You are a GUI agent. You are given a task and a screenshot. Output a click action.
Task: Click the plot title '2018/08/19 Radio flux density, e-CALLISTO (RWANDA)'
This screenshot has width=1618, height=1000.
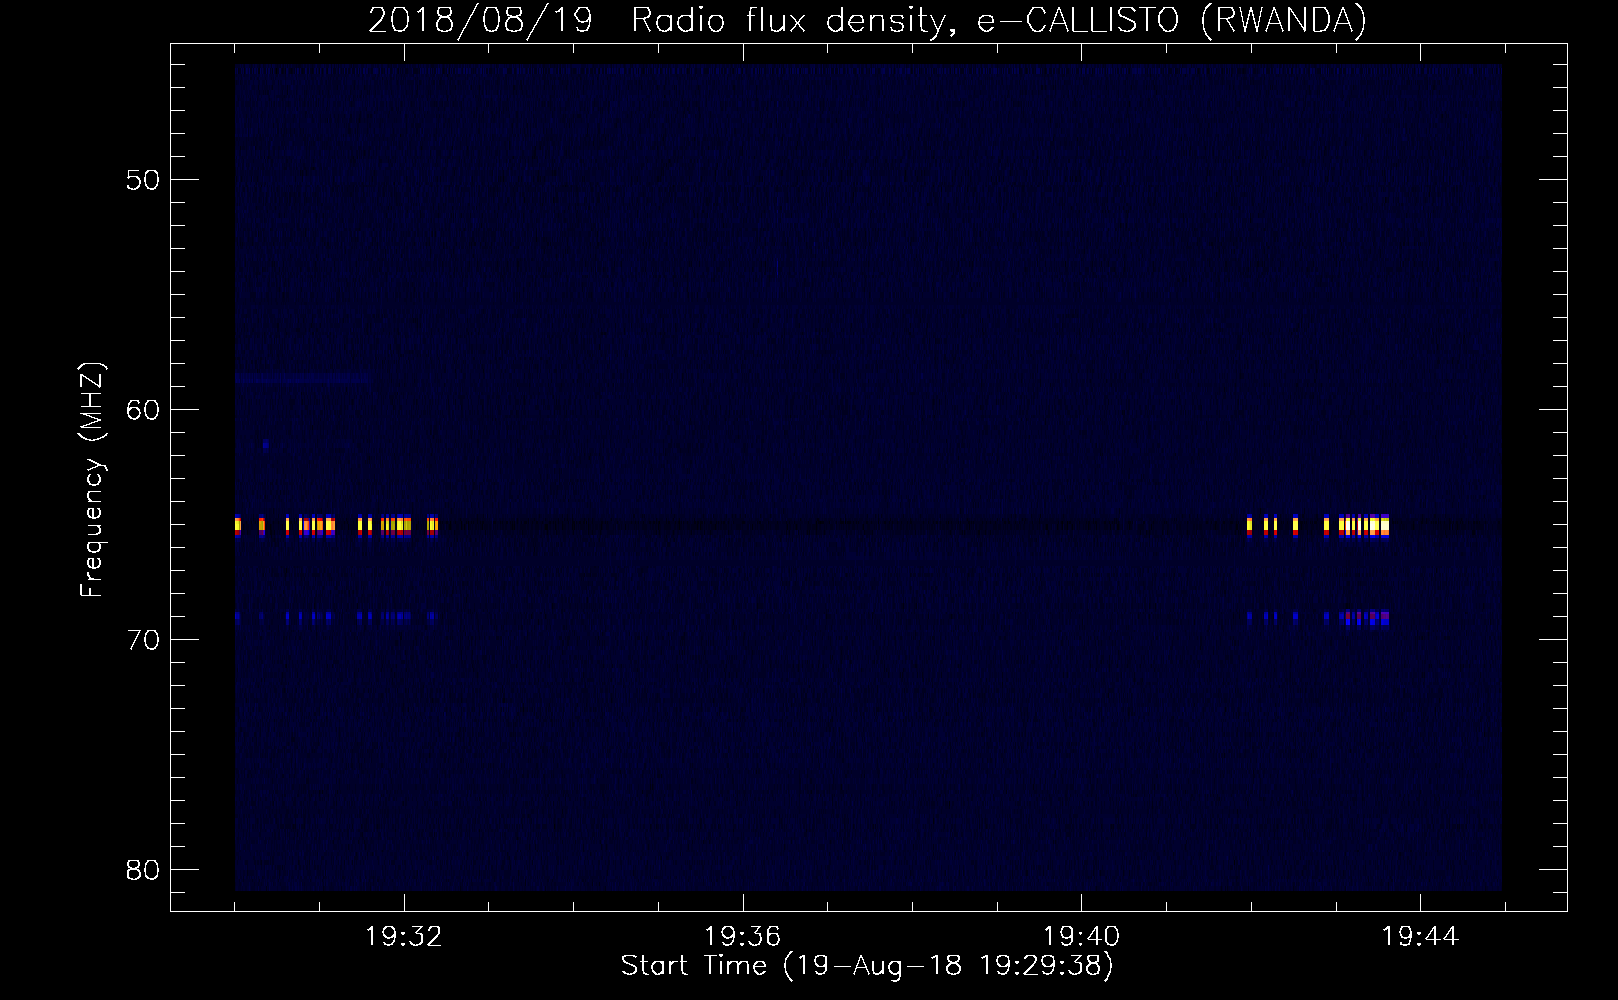point(867,20)
